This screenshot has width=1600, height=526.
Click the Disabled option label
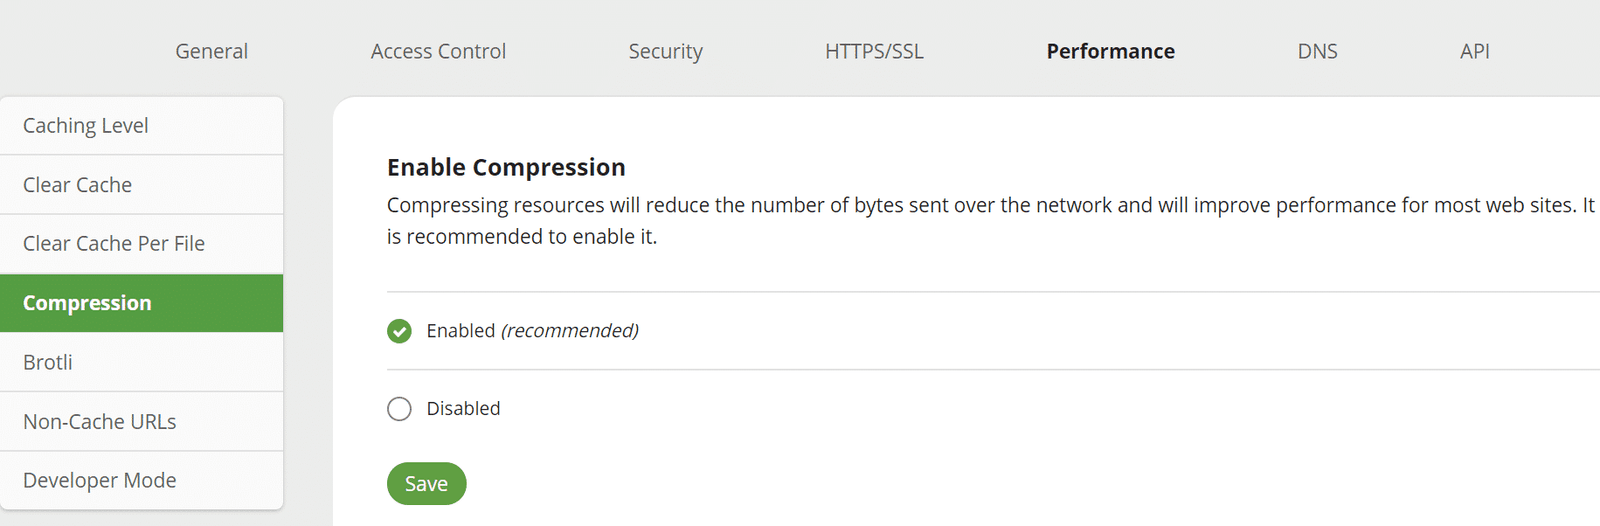coord(463,409)
